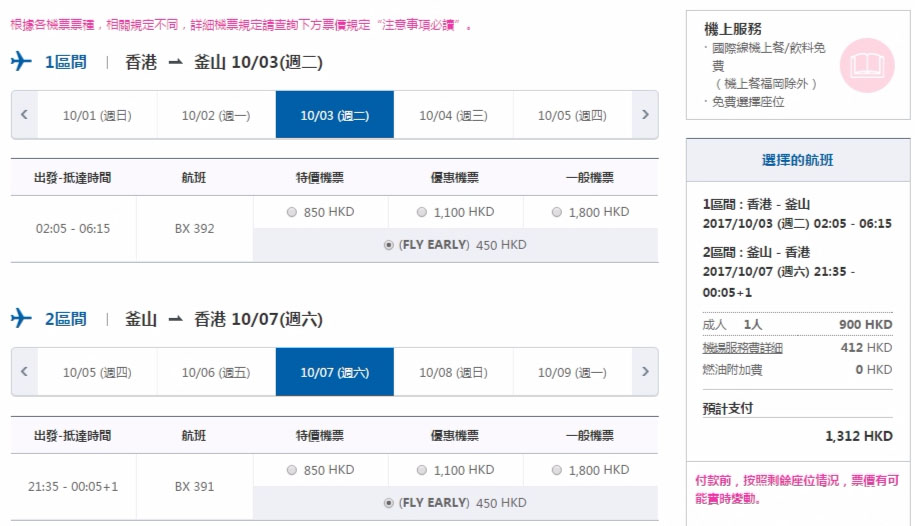
Task: Select the 850 HKD fare for BX 391
Action: (292, 470)
